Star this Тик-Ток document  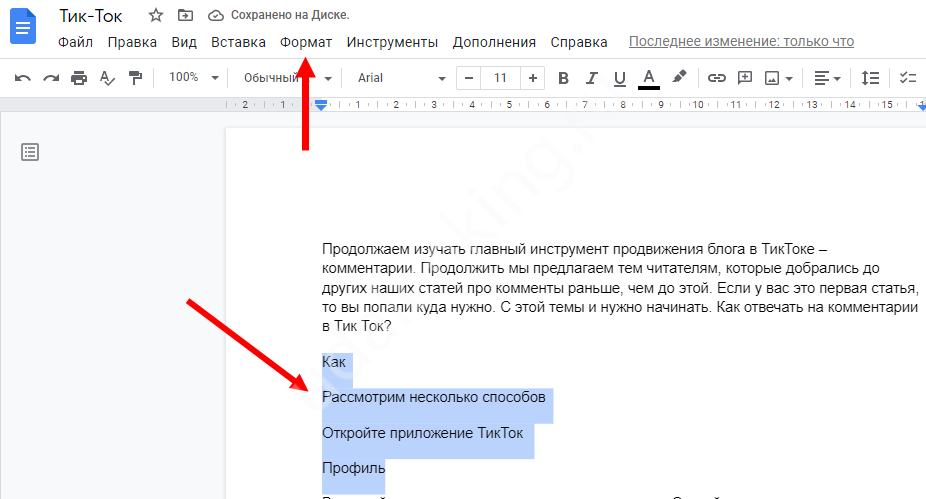(155, 16)
